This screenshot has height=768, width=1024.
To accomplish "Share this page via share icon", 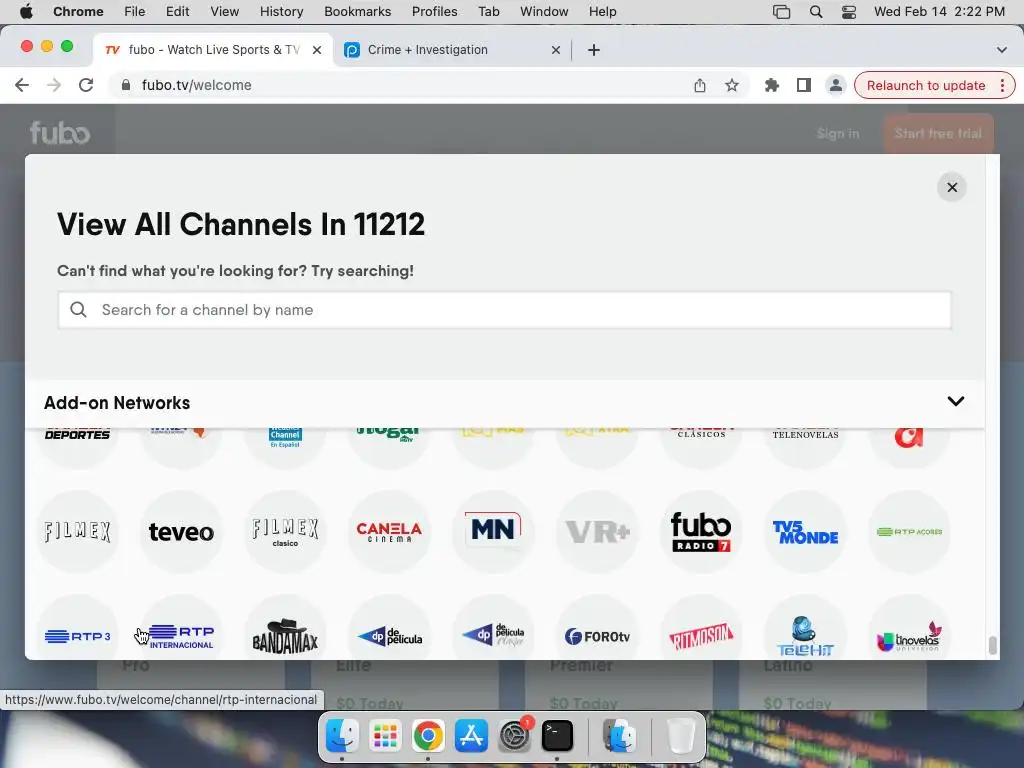I will click(x=699, y=86).
